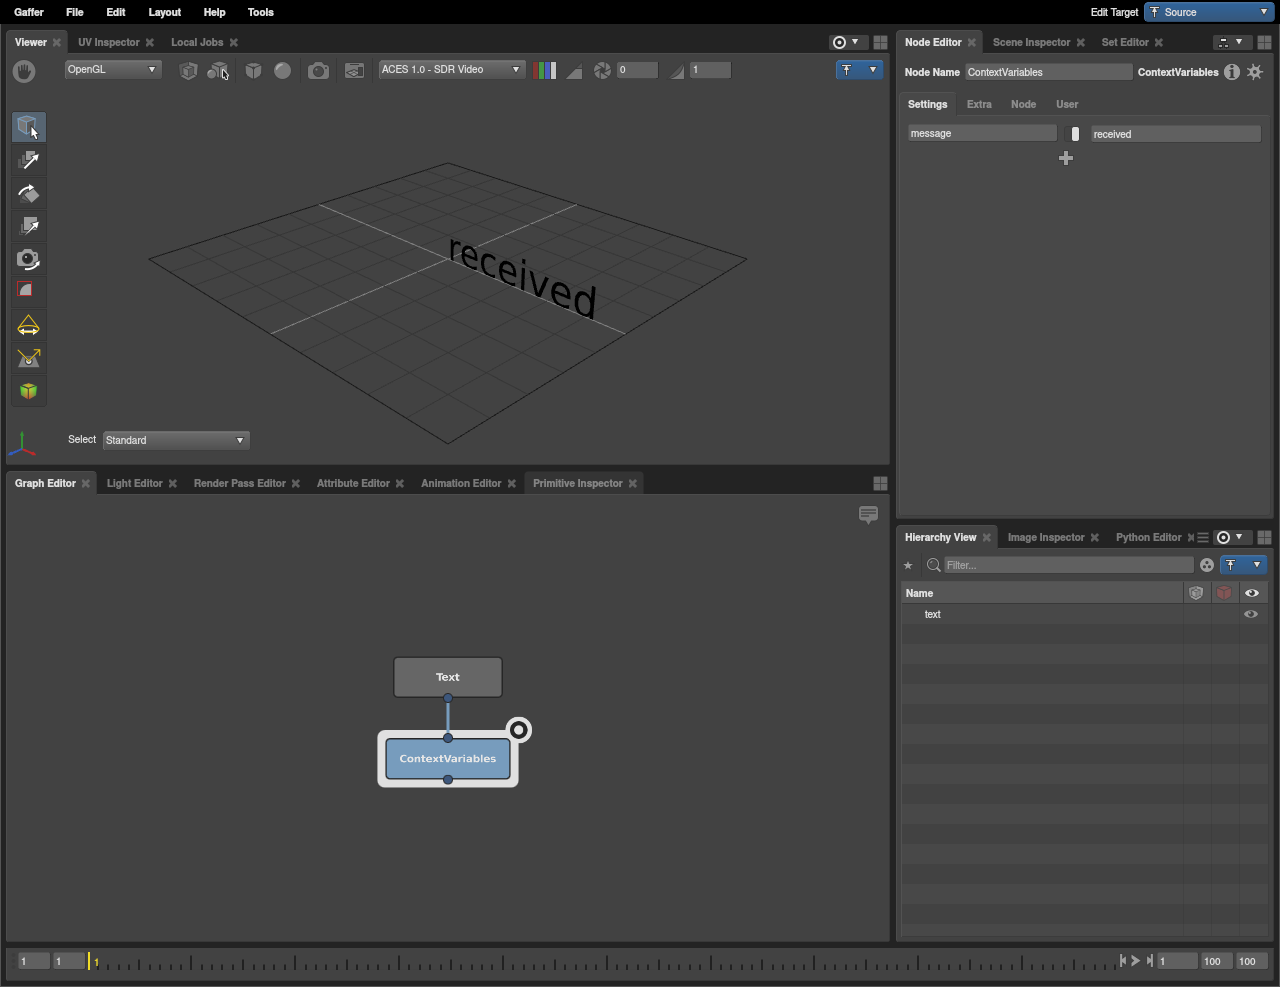Click the camera snapshot icon in viewer
This screenshot has height=987, width=1280.
pos(318,70)
